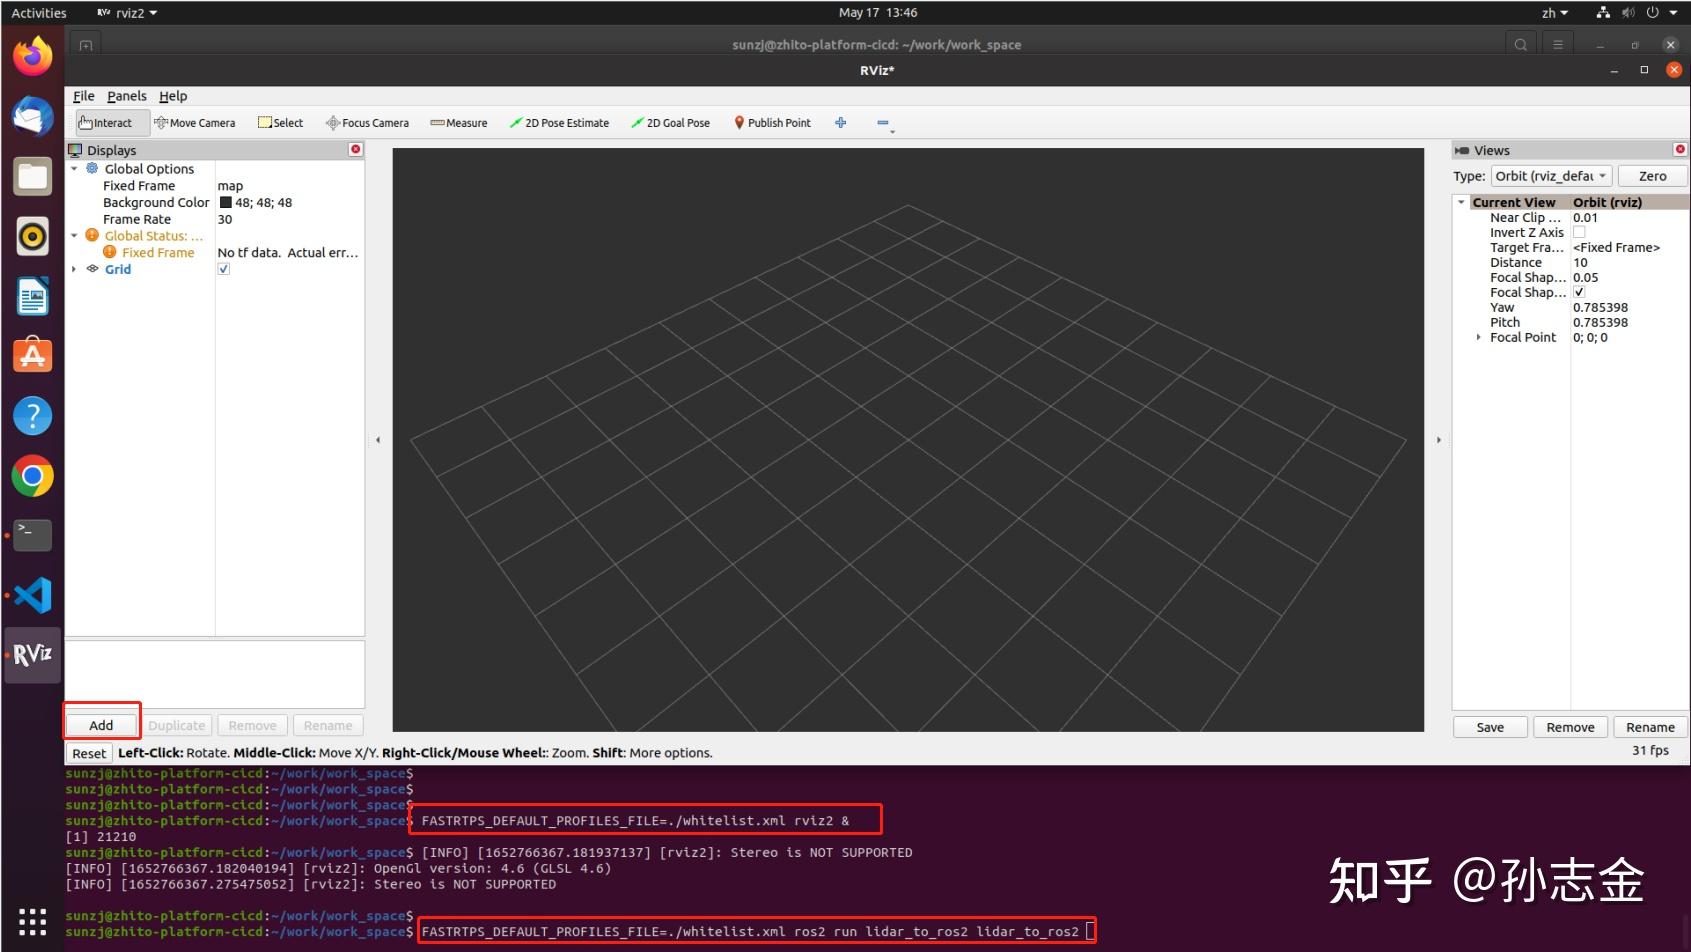Click the Reset button

89,753
